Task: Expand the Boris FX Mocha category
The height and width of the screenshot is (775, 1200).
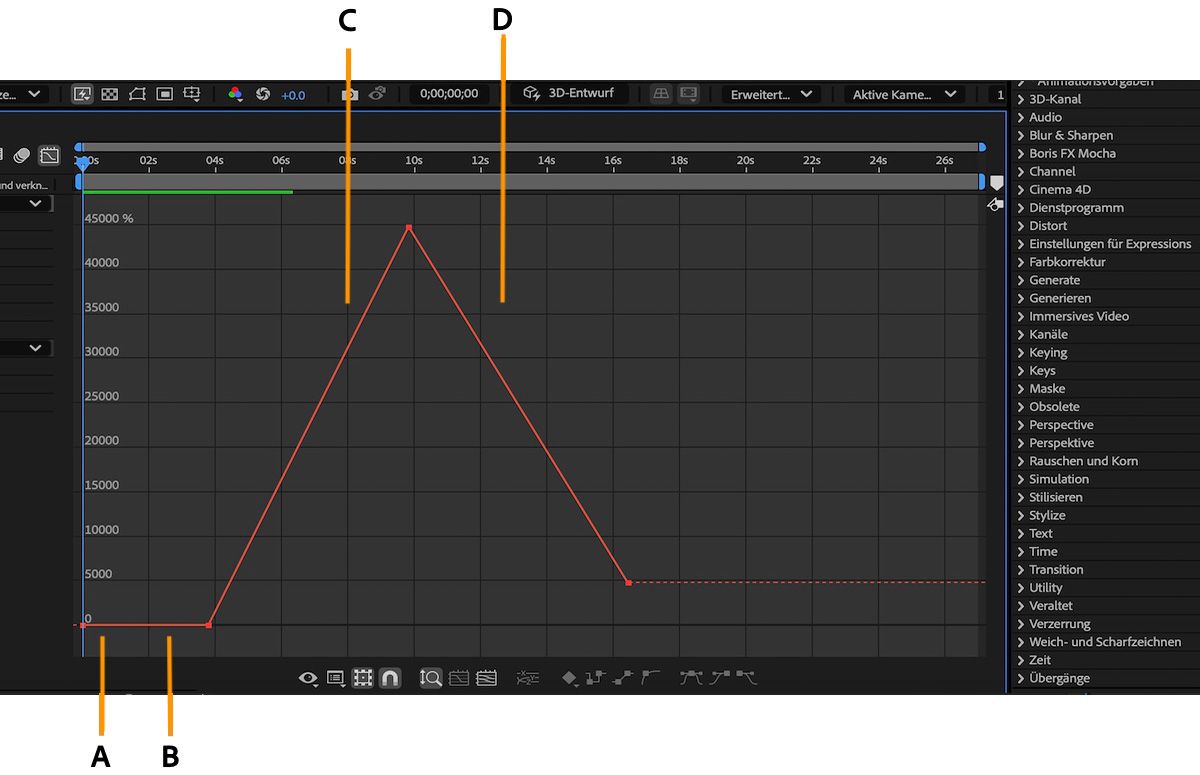Action: point(1022,153)
